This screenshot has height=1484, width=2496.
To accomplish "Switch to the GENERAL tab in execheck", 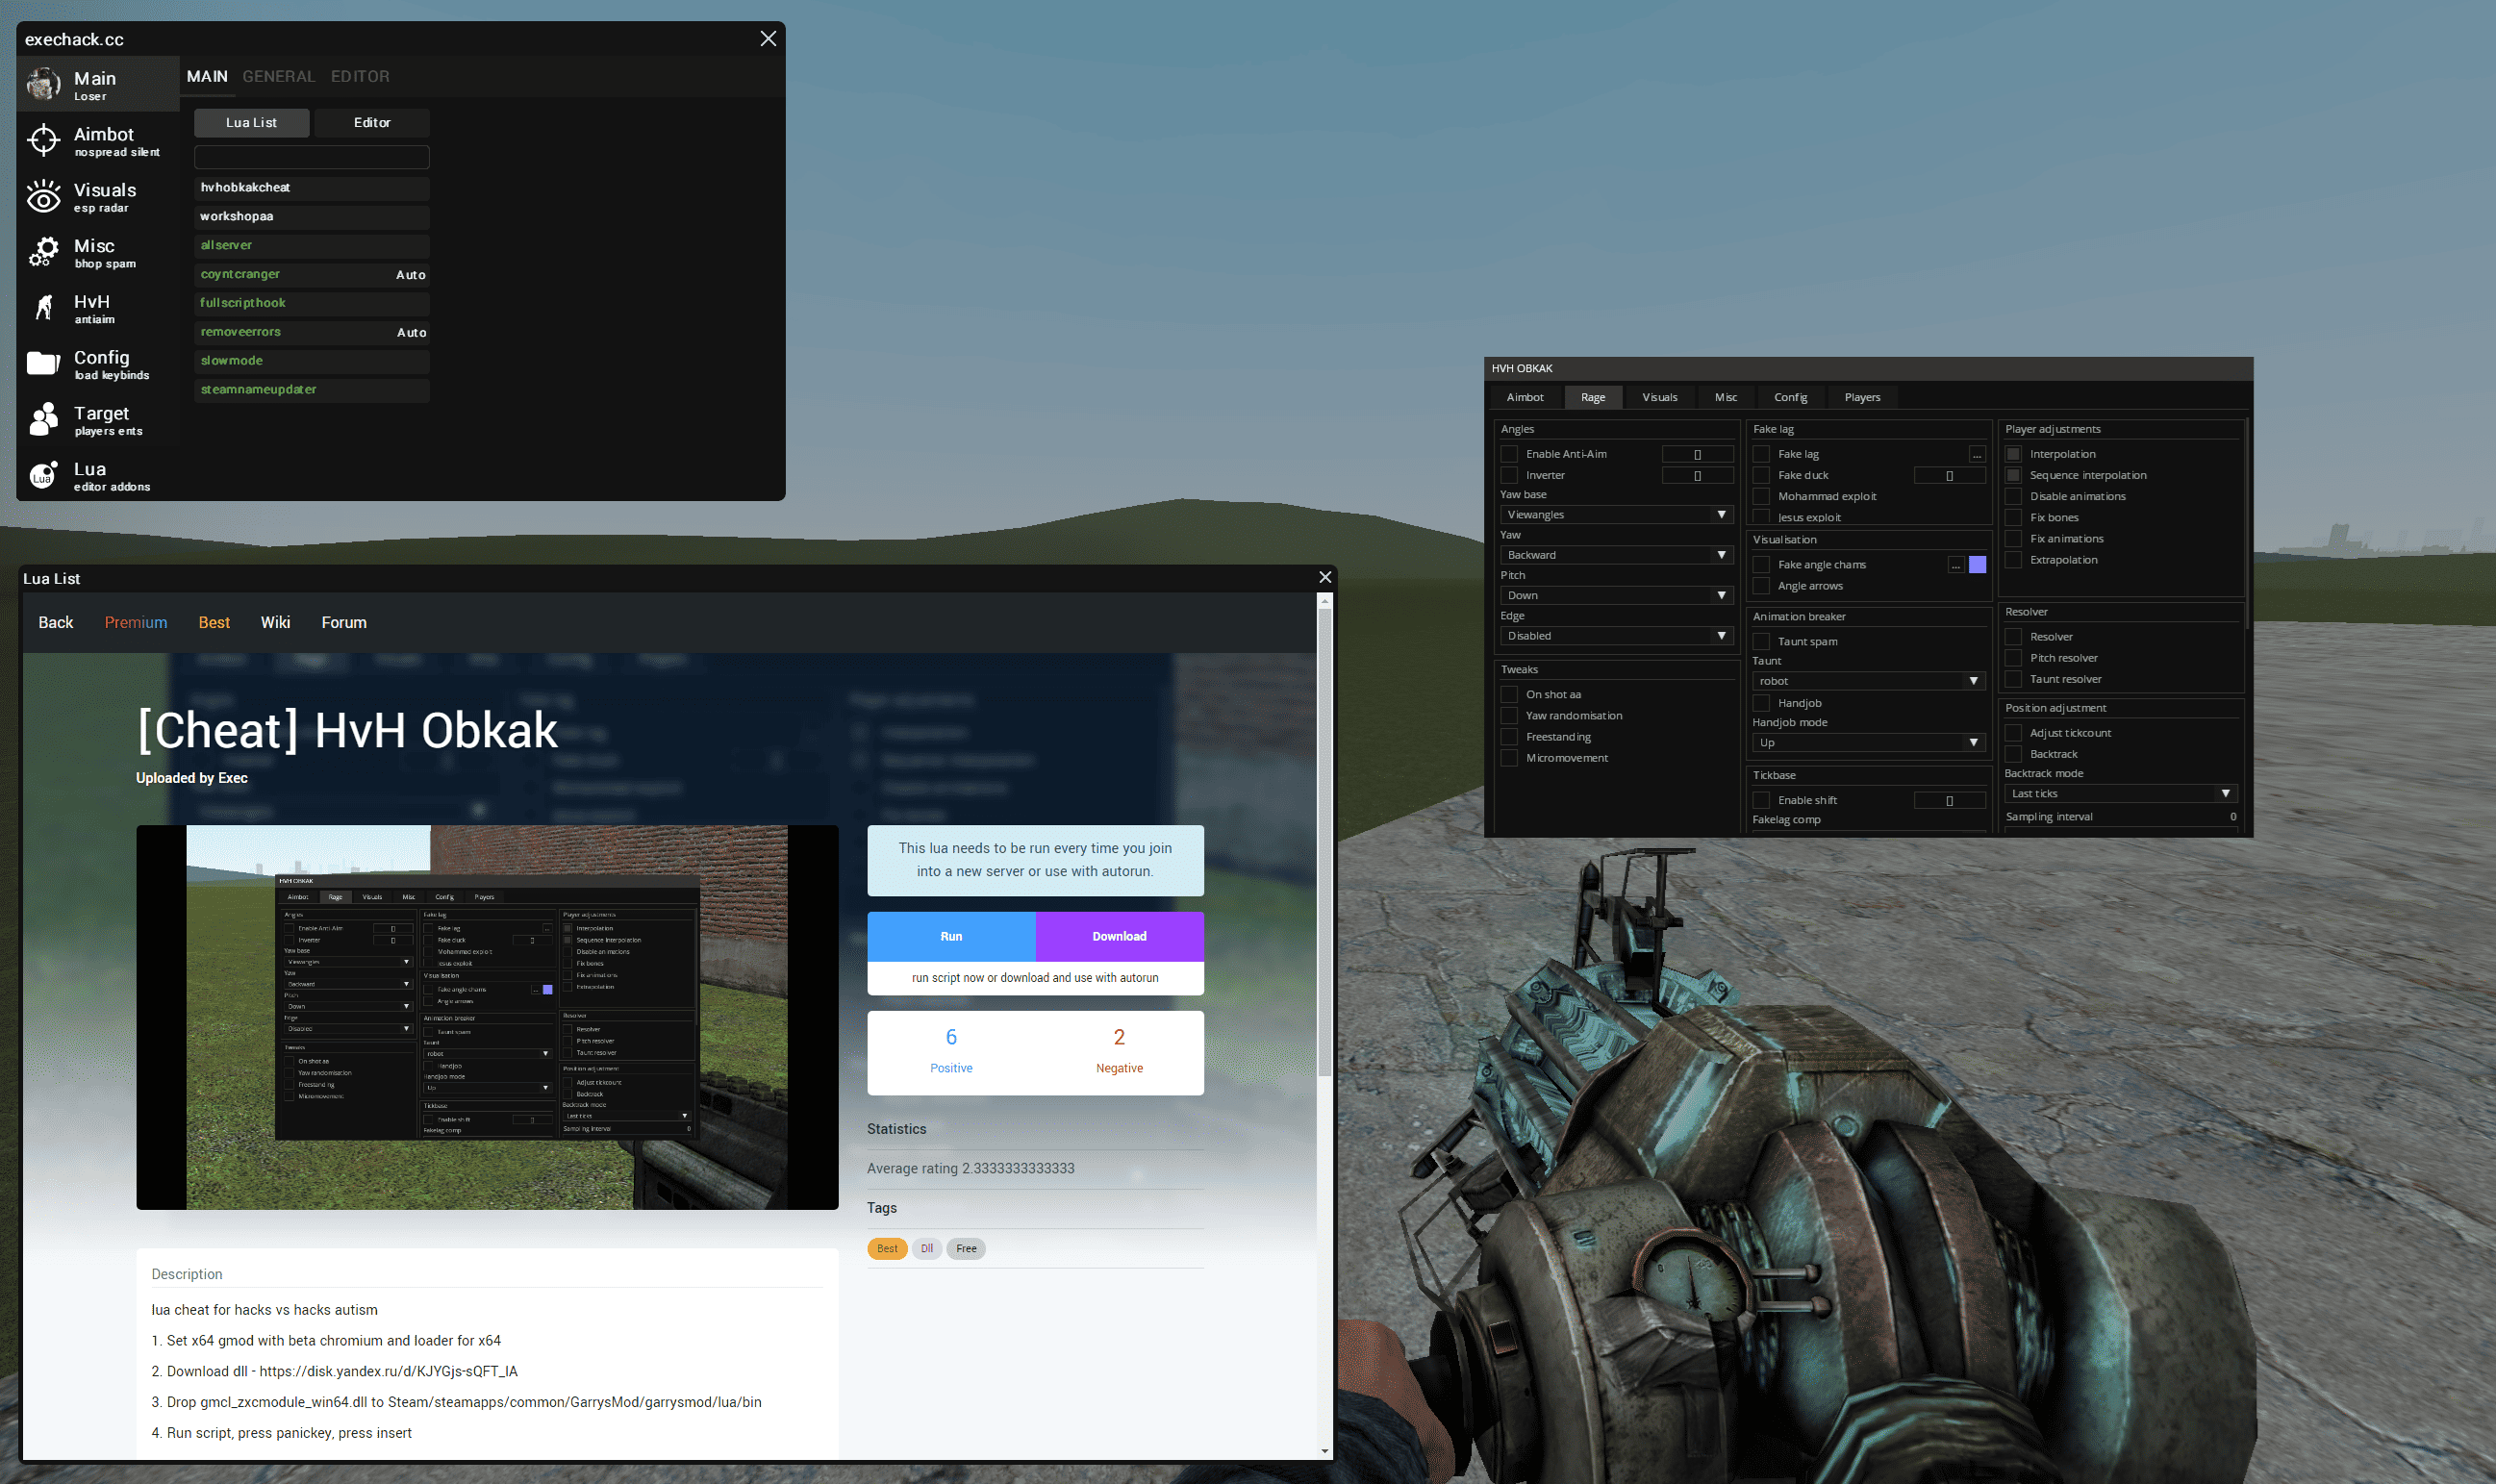I will click(278, 76).
